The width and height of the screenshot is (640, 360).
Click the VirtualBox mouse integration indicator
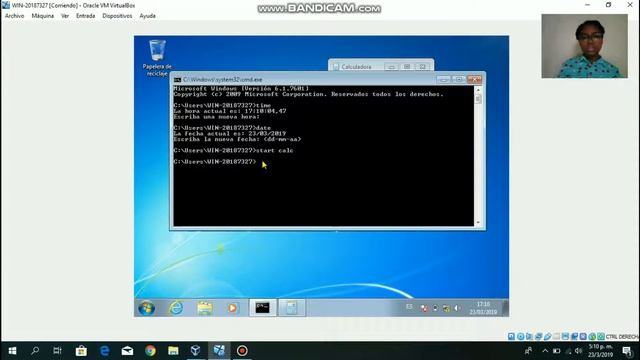(592, 336)
